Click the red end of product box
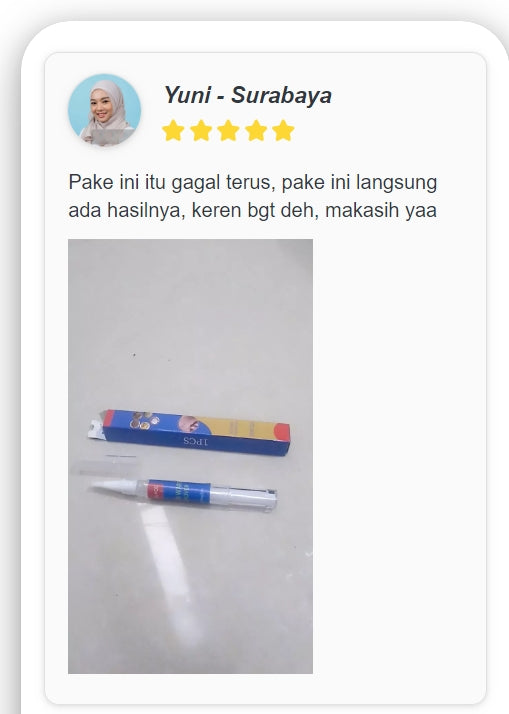Screen dimensions: 509x714 point(282,431)
